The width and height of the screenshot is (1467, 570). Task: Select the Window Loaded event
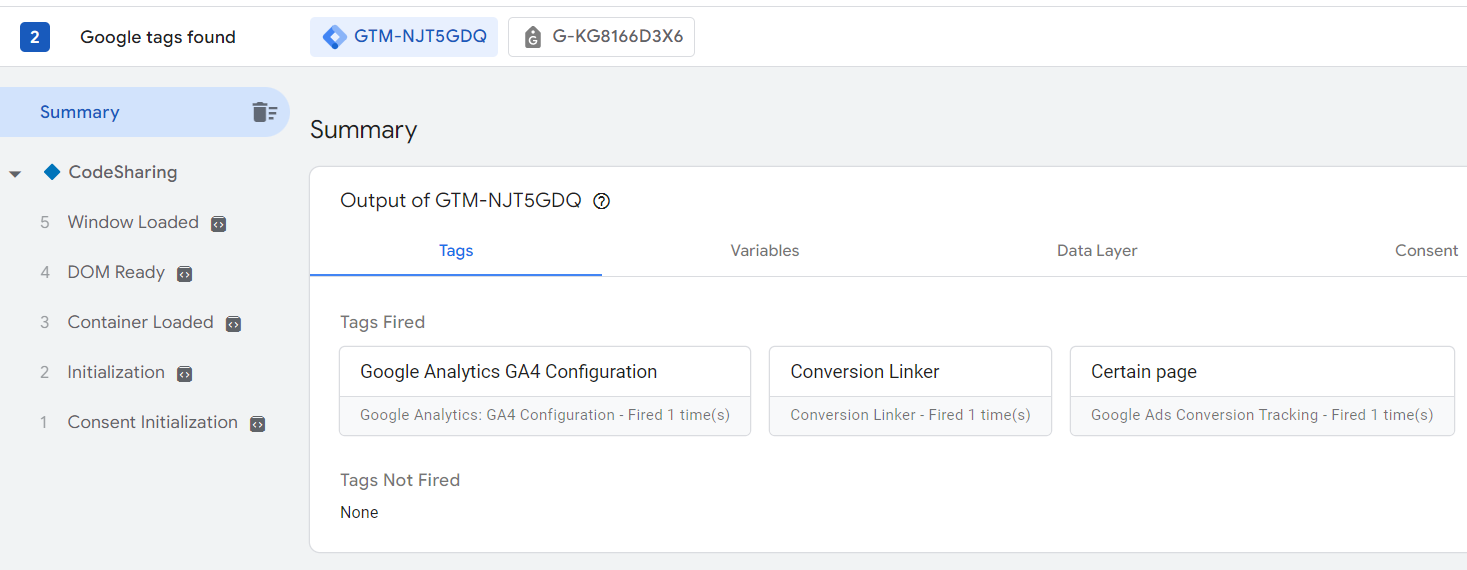pyautogui.click(x=133, y=222)
